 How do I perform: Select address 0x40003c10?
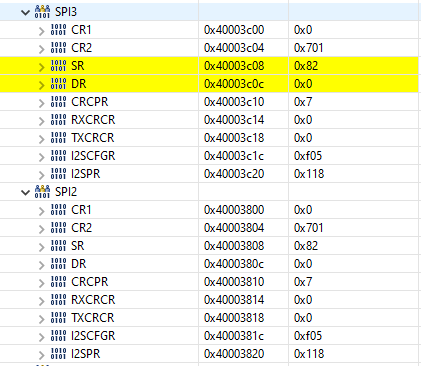coord(234,102)
